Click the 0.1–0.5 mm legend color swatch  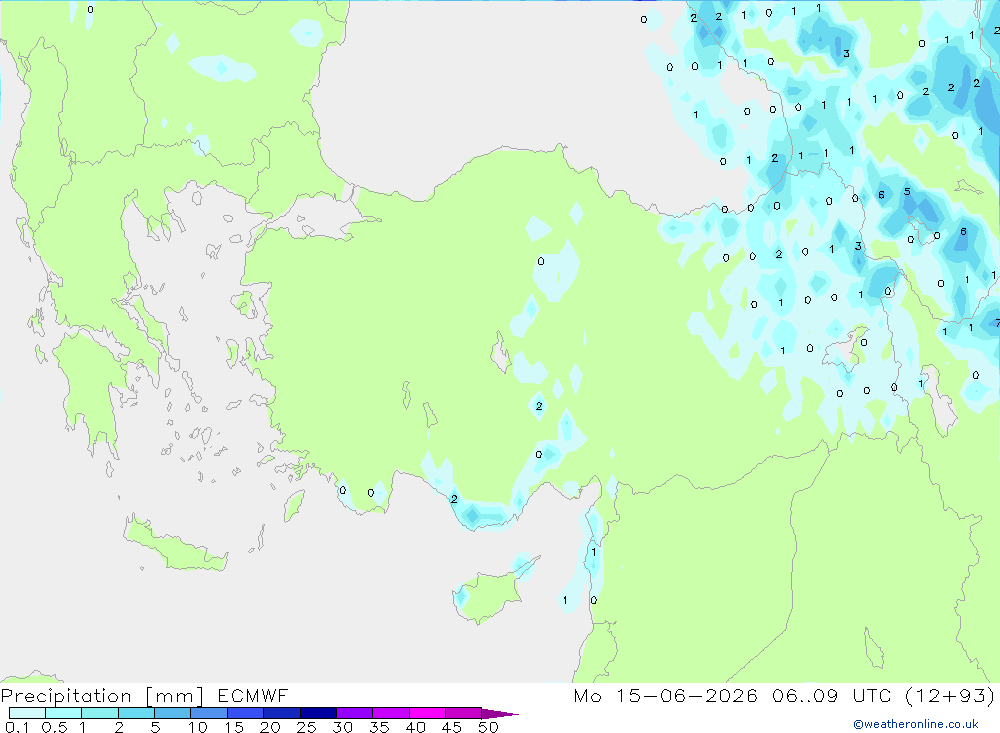[27, 713]
